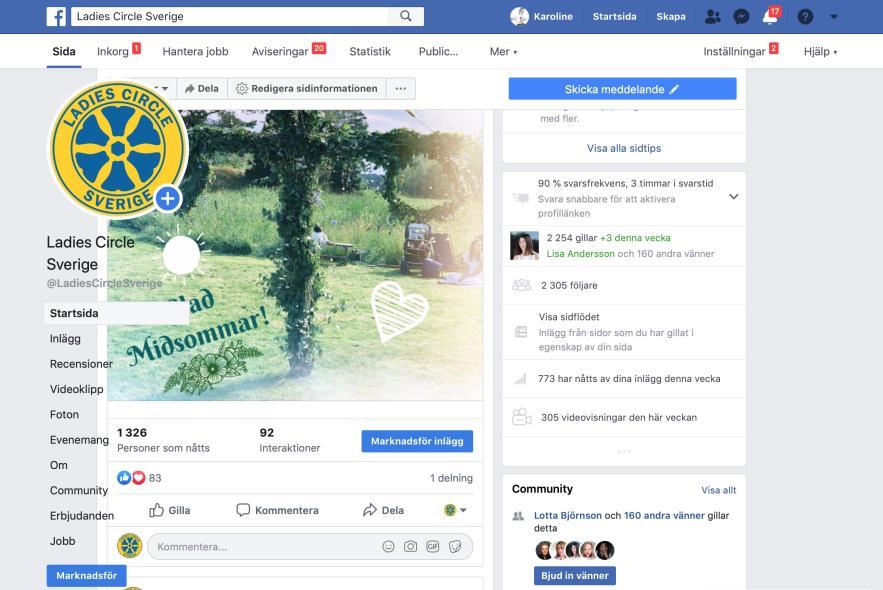The image size is (883, 590).
Task: Select Startsida in left sidebar
Action: pyautogui.click(x=117, y=313)
